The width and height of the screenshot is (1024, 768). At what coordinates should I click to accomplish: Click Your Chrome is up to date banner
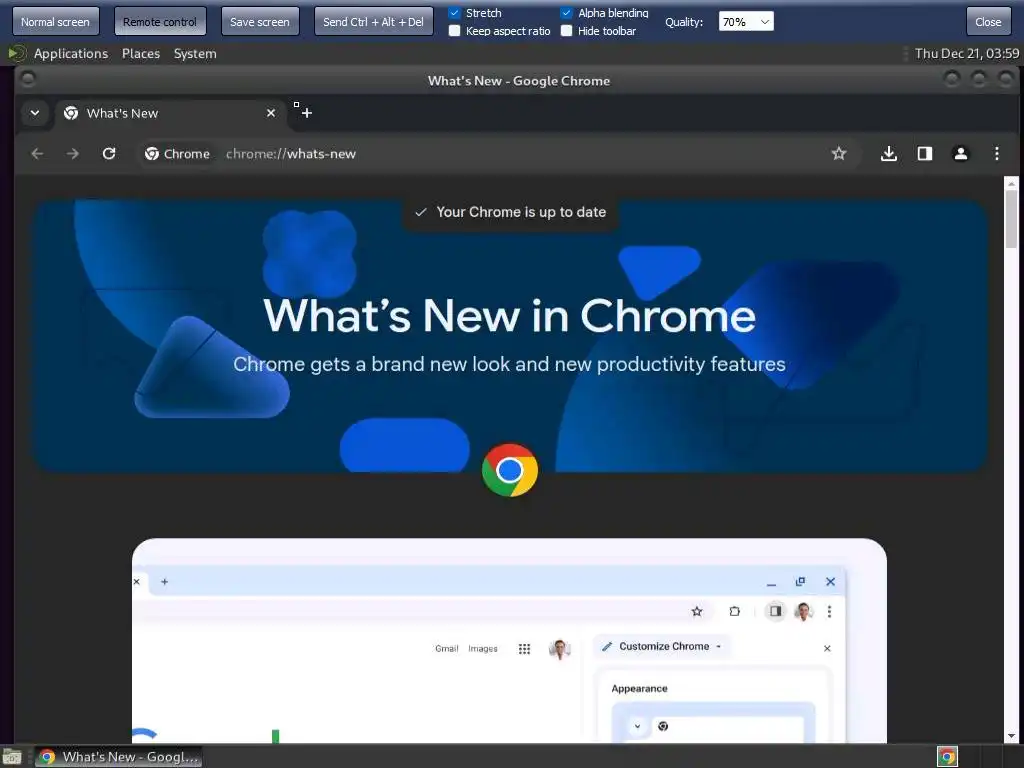511,212
